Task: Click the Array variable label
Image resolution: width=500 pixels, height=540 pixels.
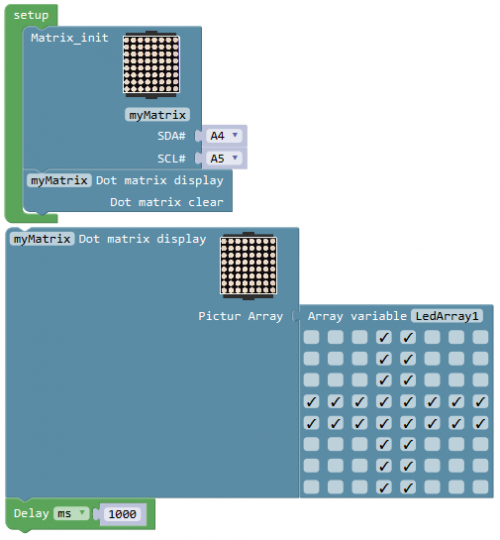Action: (x=357, y=316)
